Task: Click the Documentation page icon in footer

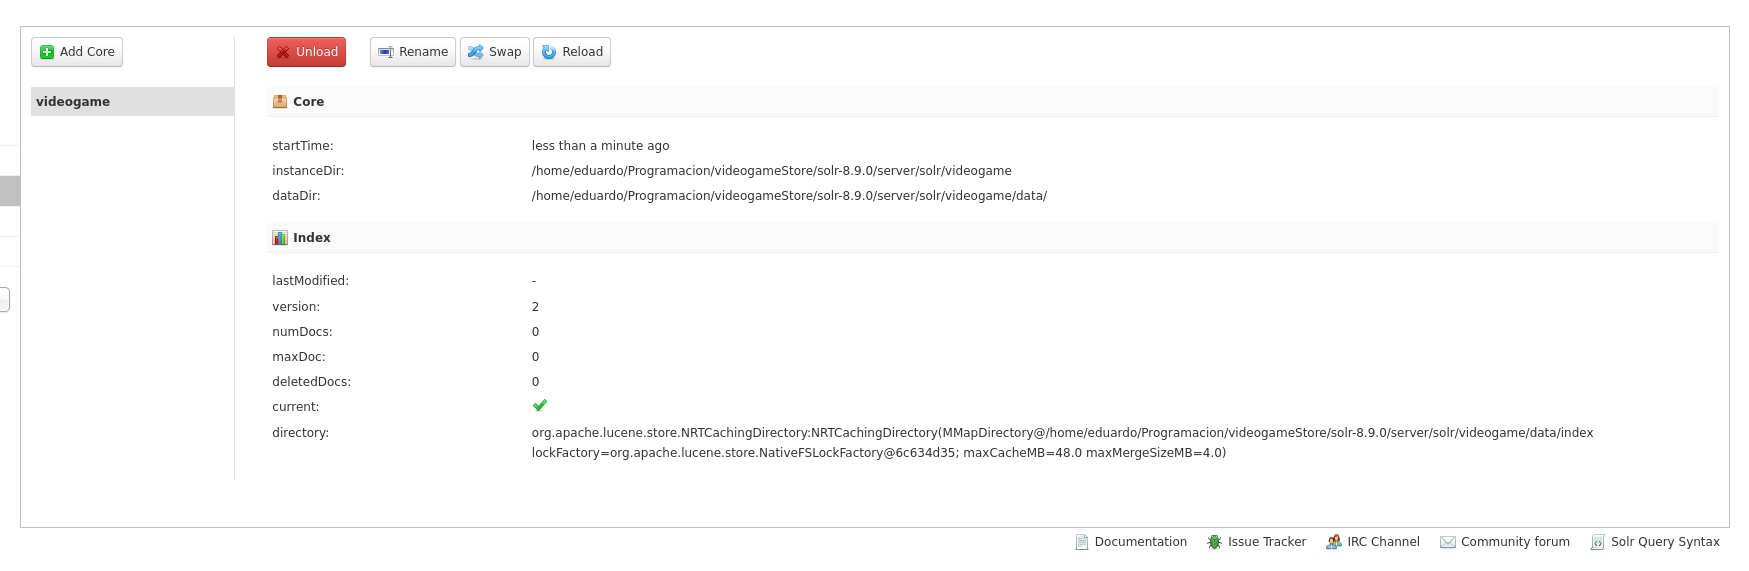Action: [1081, 542]
